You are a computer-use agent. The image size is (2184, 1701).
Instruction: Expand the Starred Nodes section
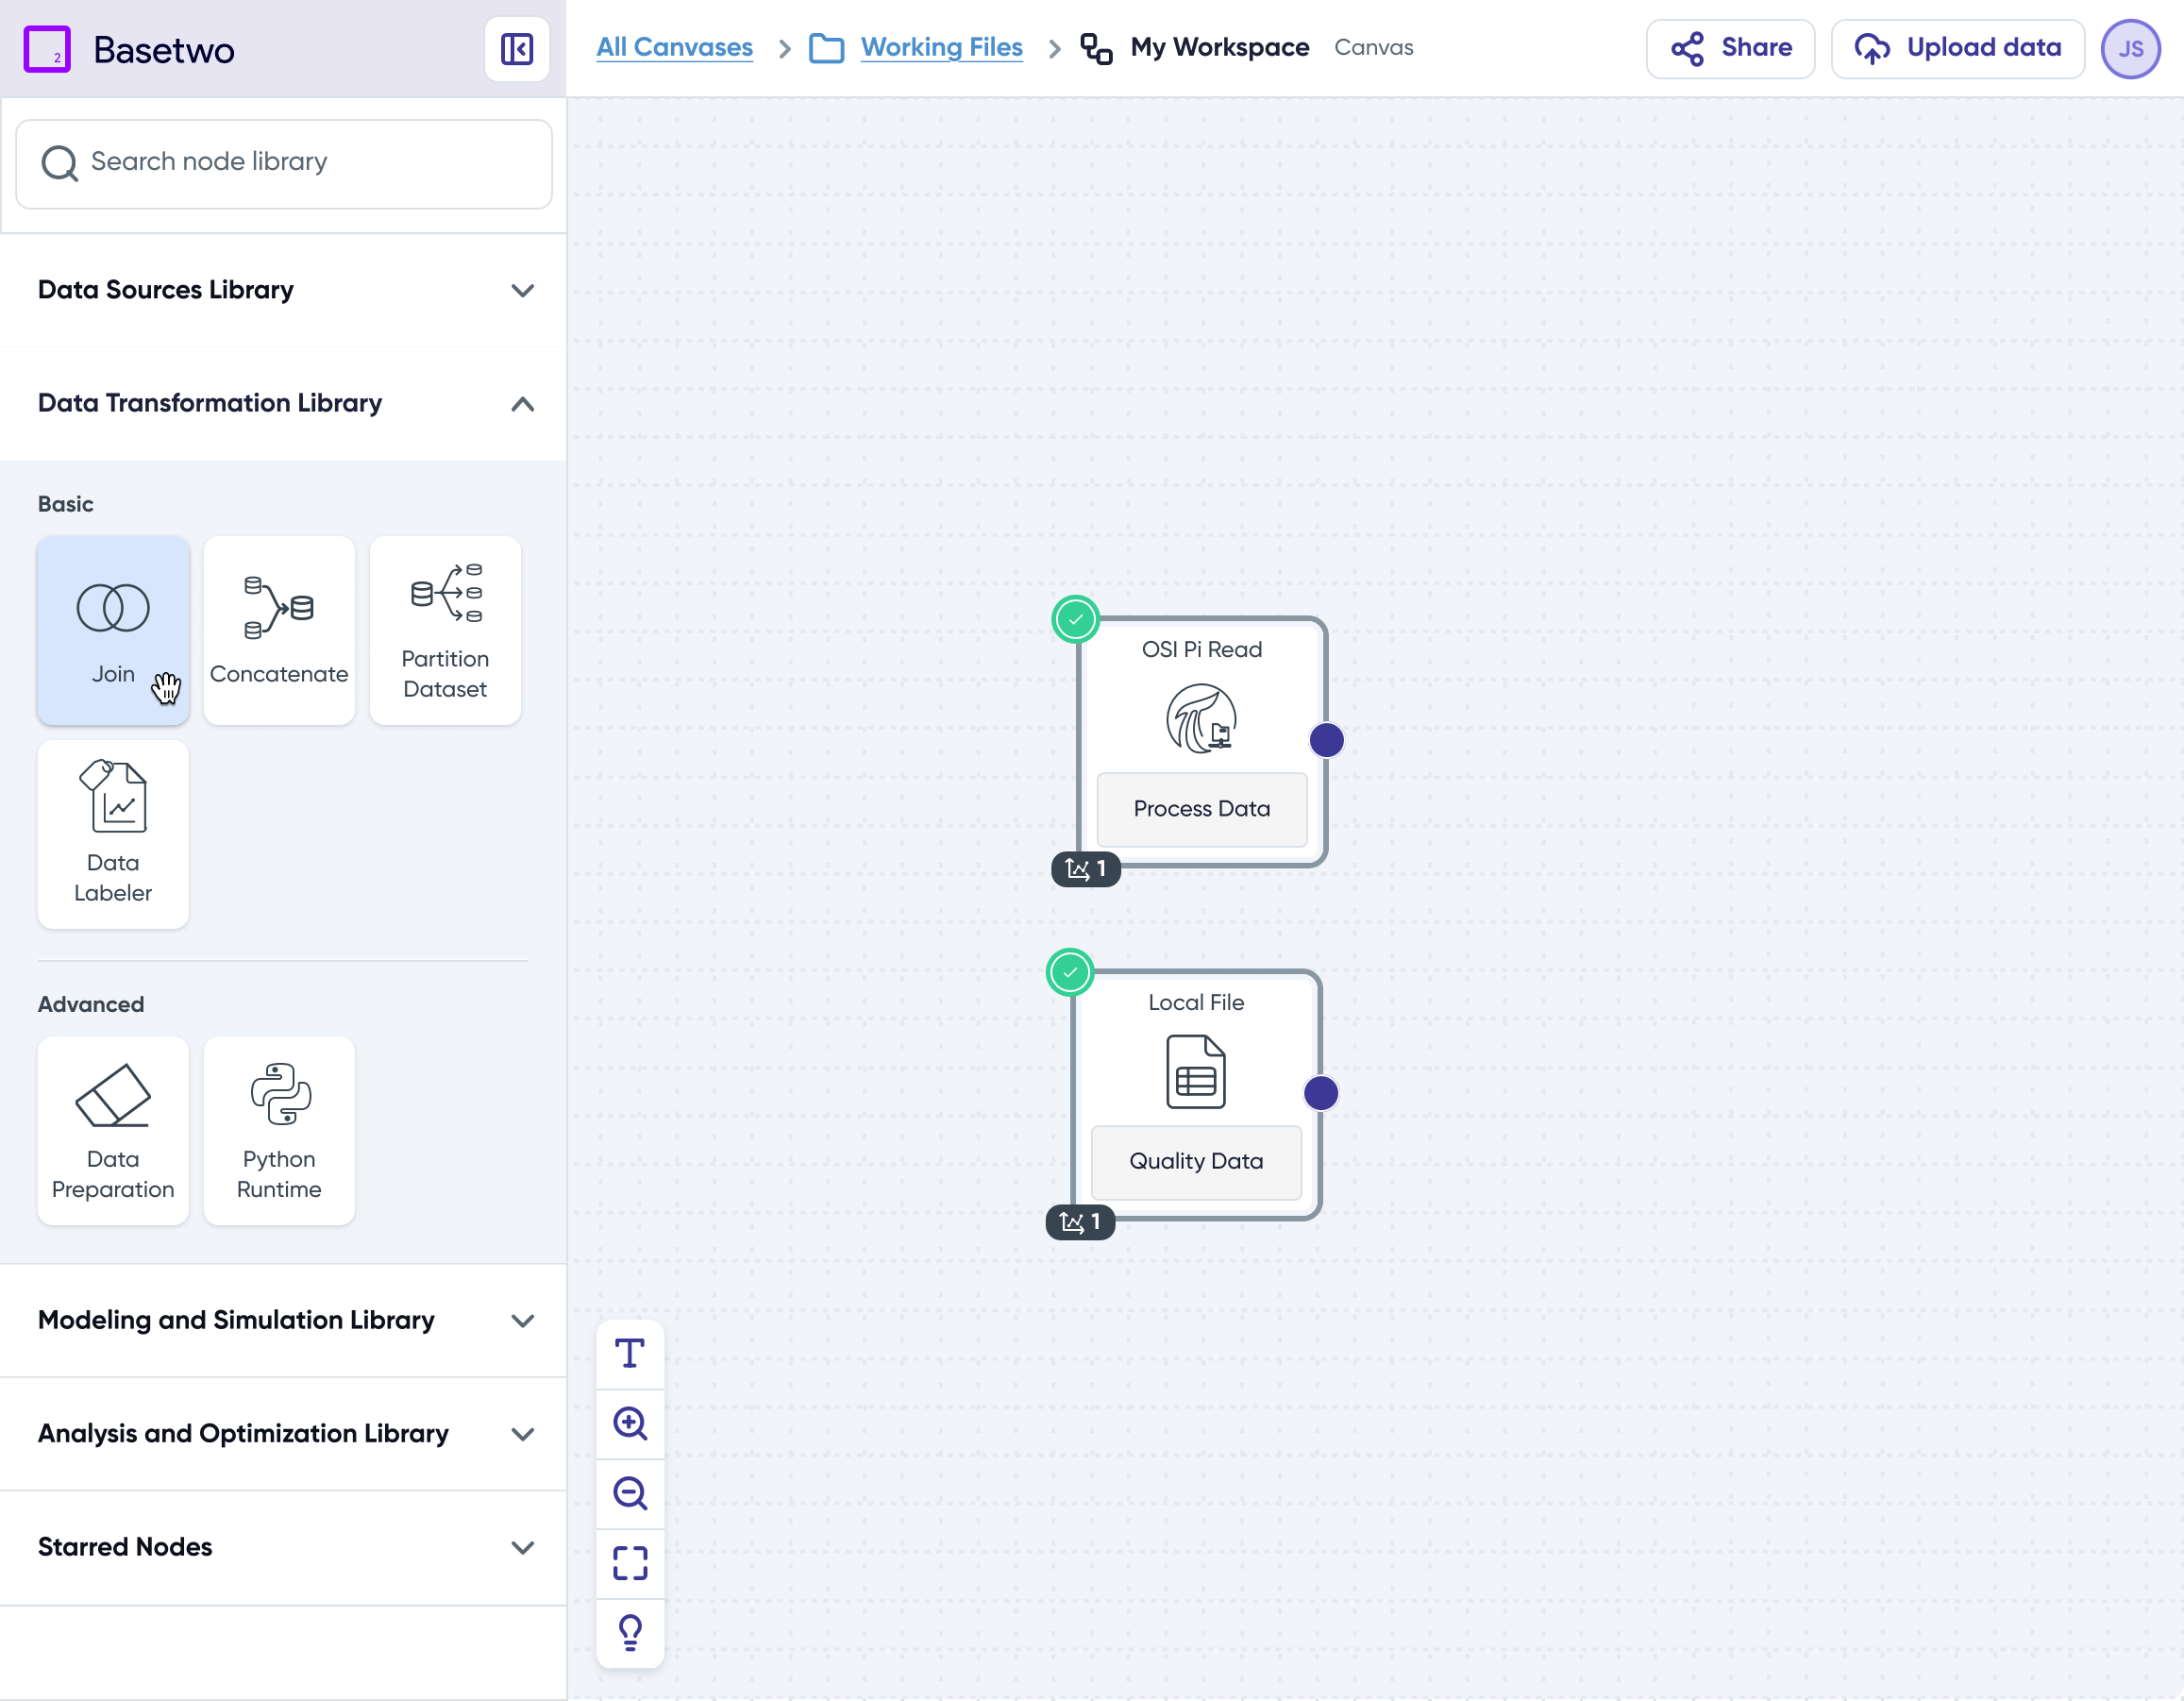tap(522, 1547)
